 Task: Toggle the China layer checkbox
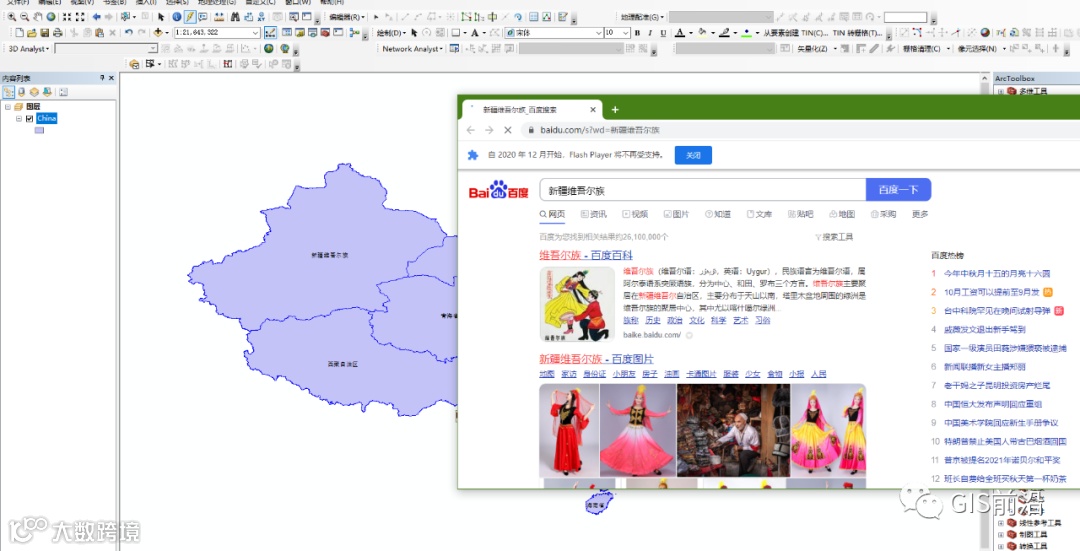click(30, 118)
